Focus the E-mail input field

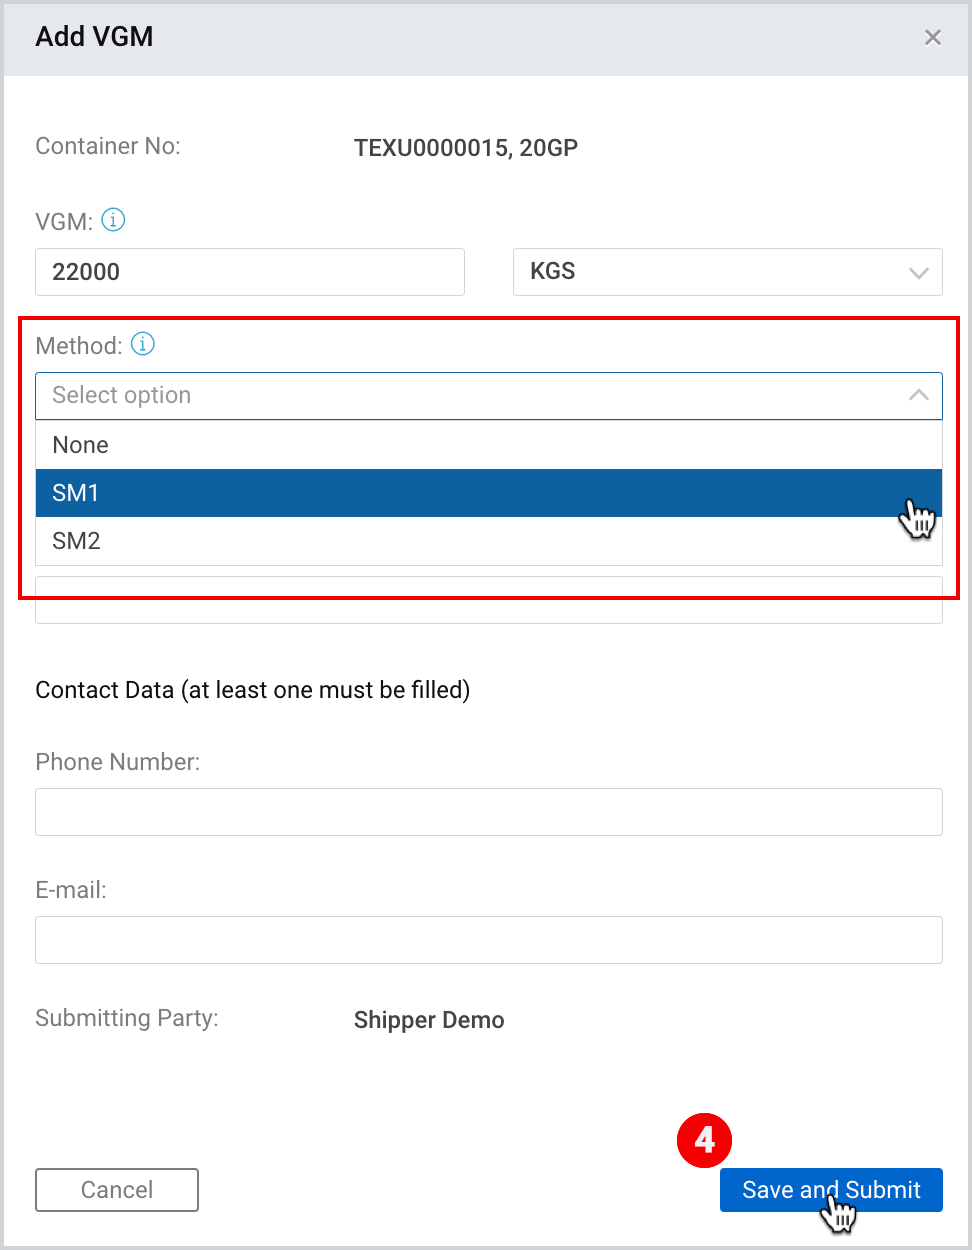[489, 940]
